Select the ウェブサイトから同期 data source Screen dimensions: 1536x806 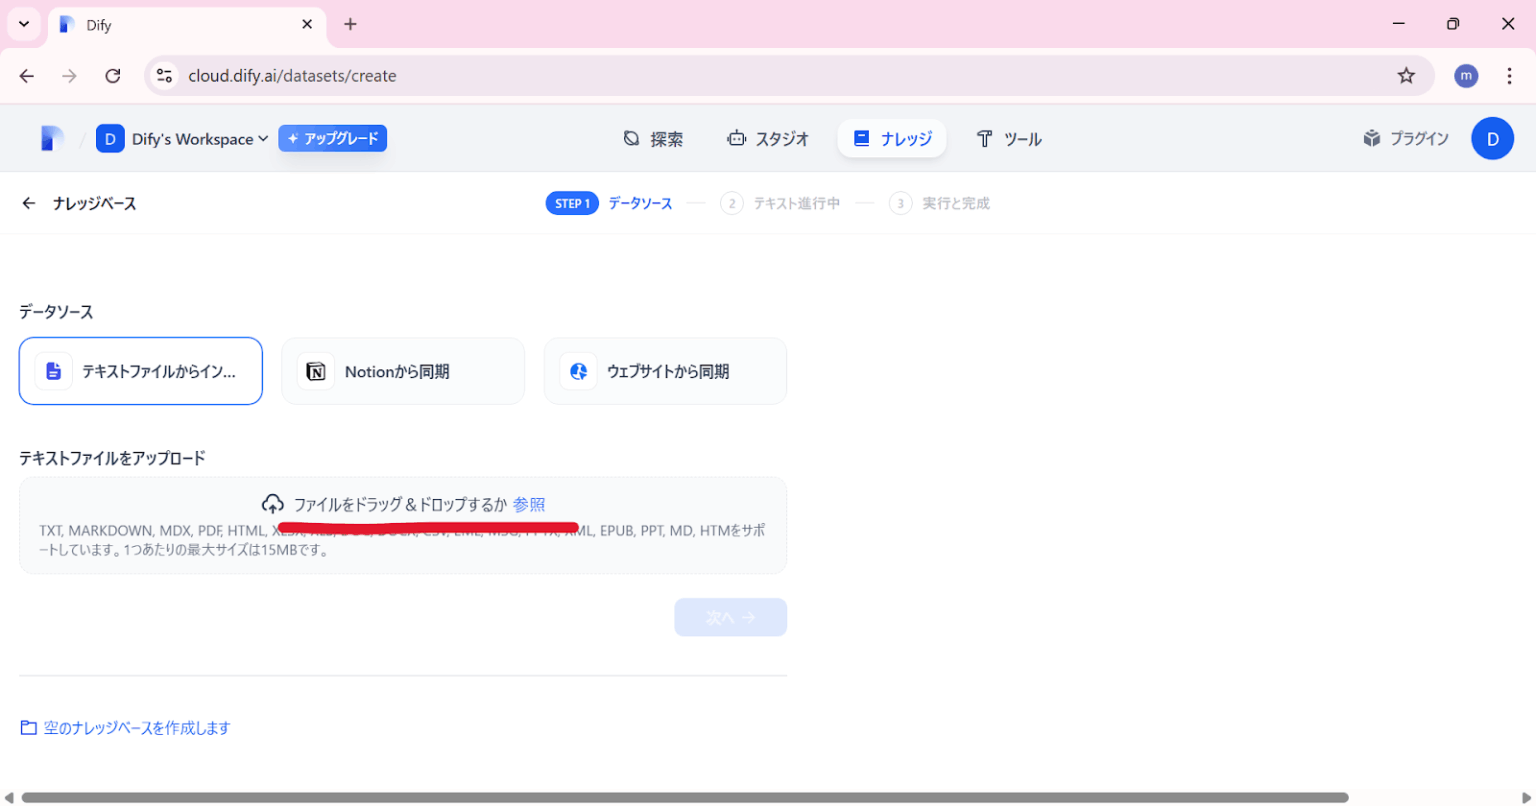click(x=665, y=371)
